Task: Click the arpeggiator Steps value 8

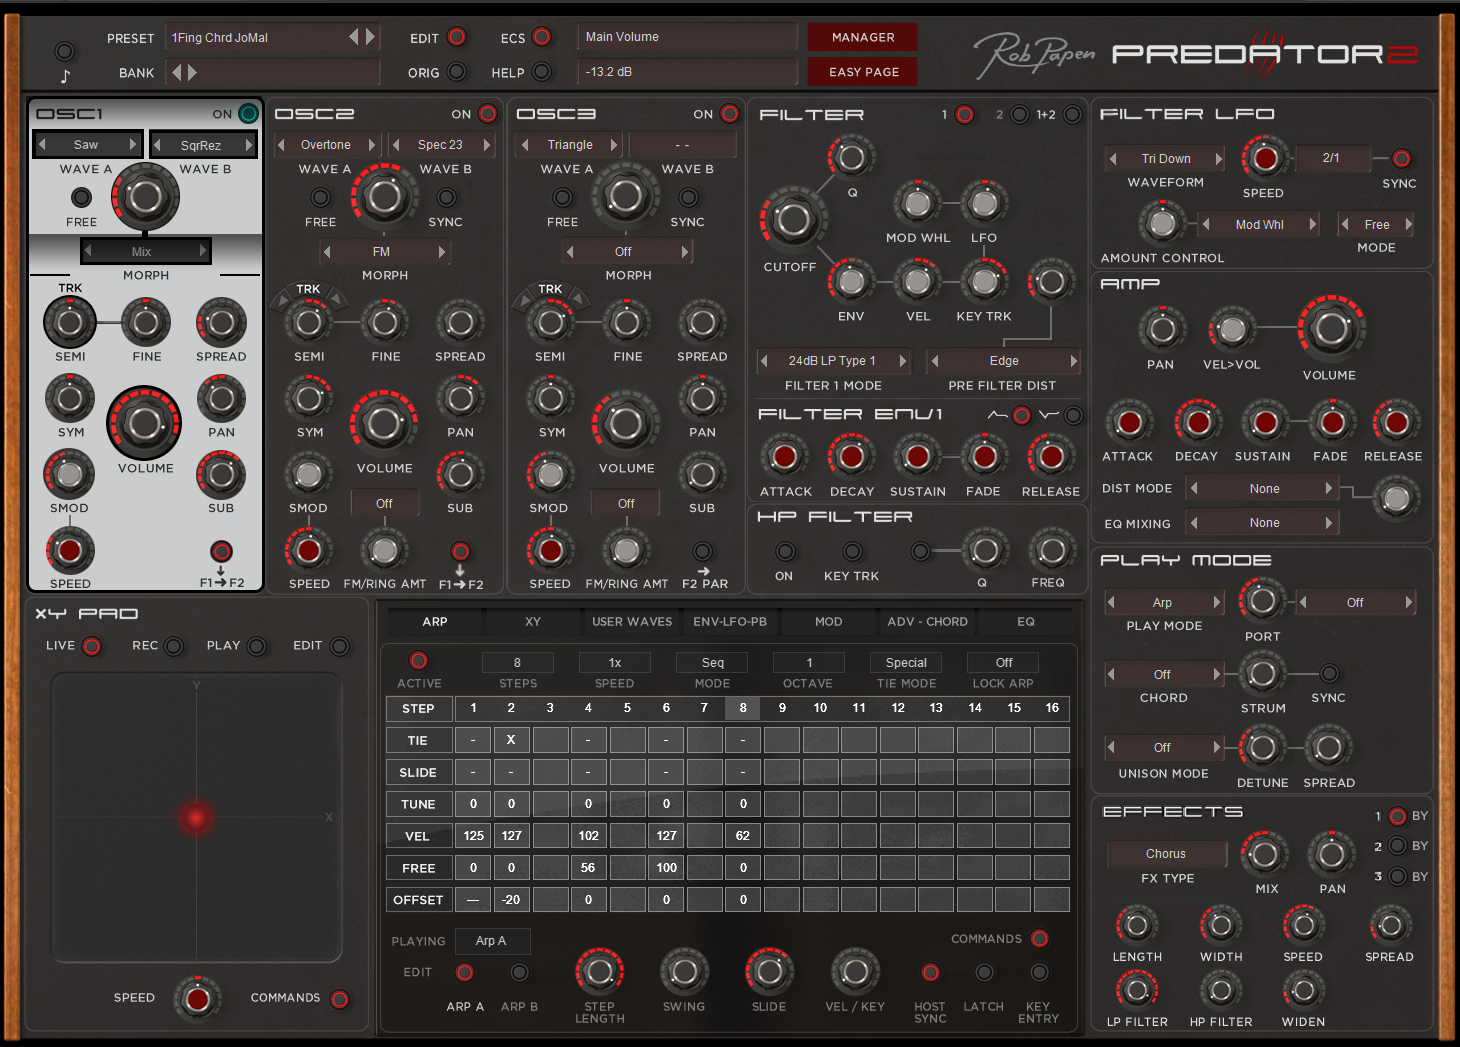Action: click(x=517, y=662)
